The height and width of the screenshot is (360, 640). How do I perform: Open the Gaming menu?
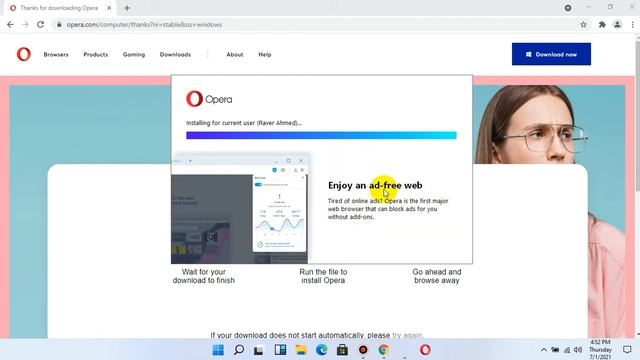(134, 54)
